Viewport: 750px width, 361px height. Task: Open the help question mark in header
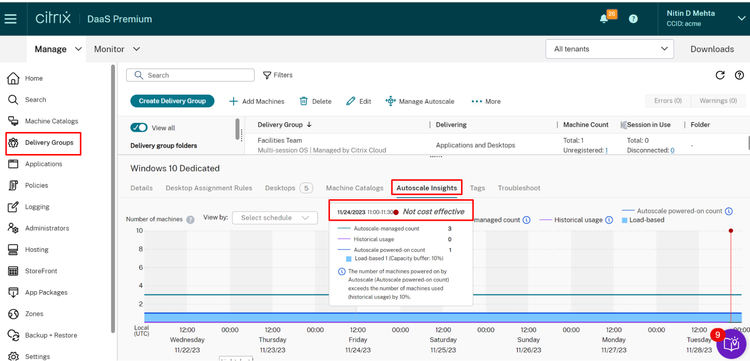pos(633,19)
